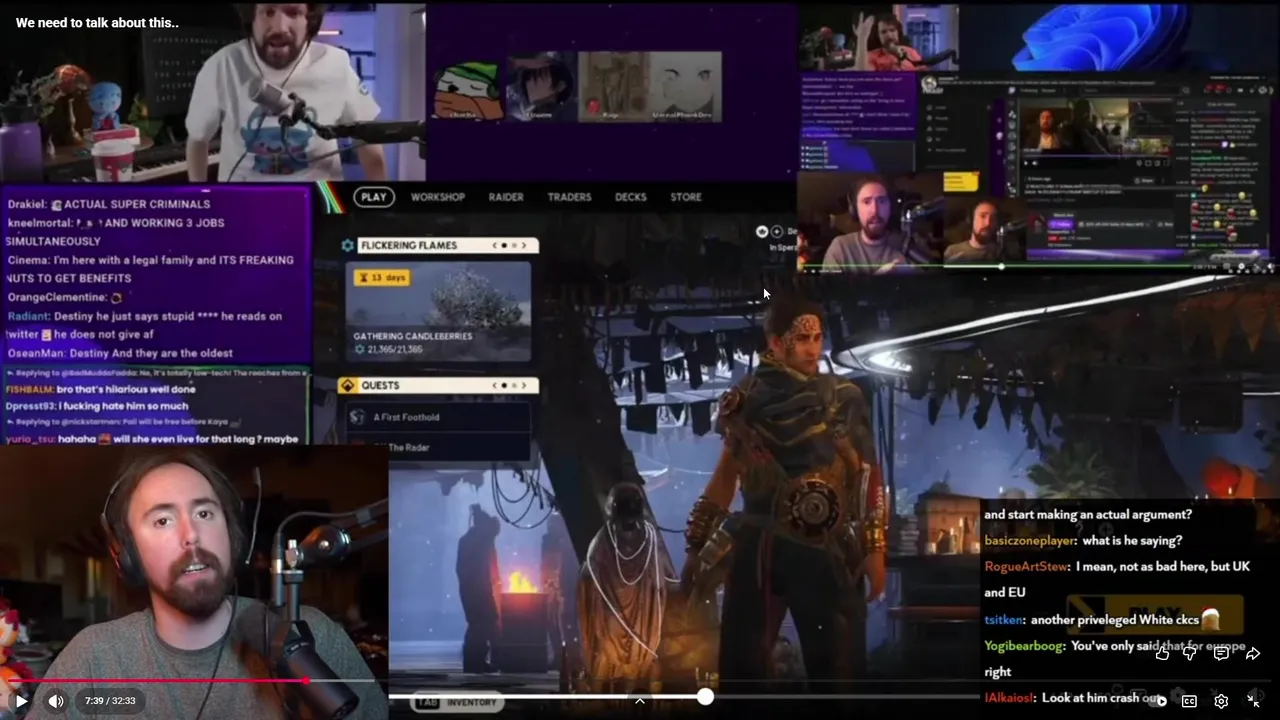
Task: Share the video using arrow icon
Action: tap(1253, 653)
